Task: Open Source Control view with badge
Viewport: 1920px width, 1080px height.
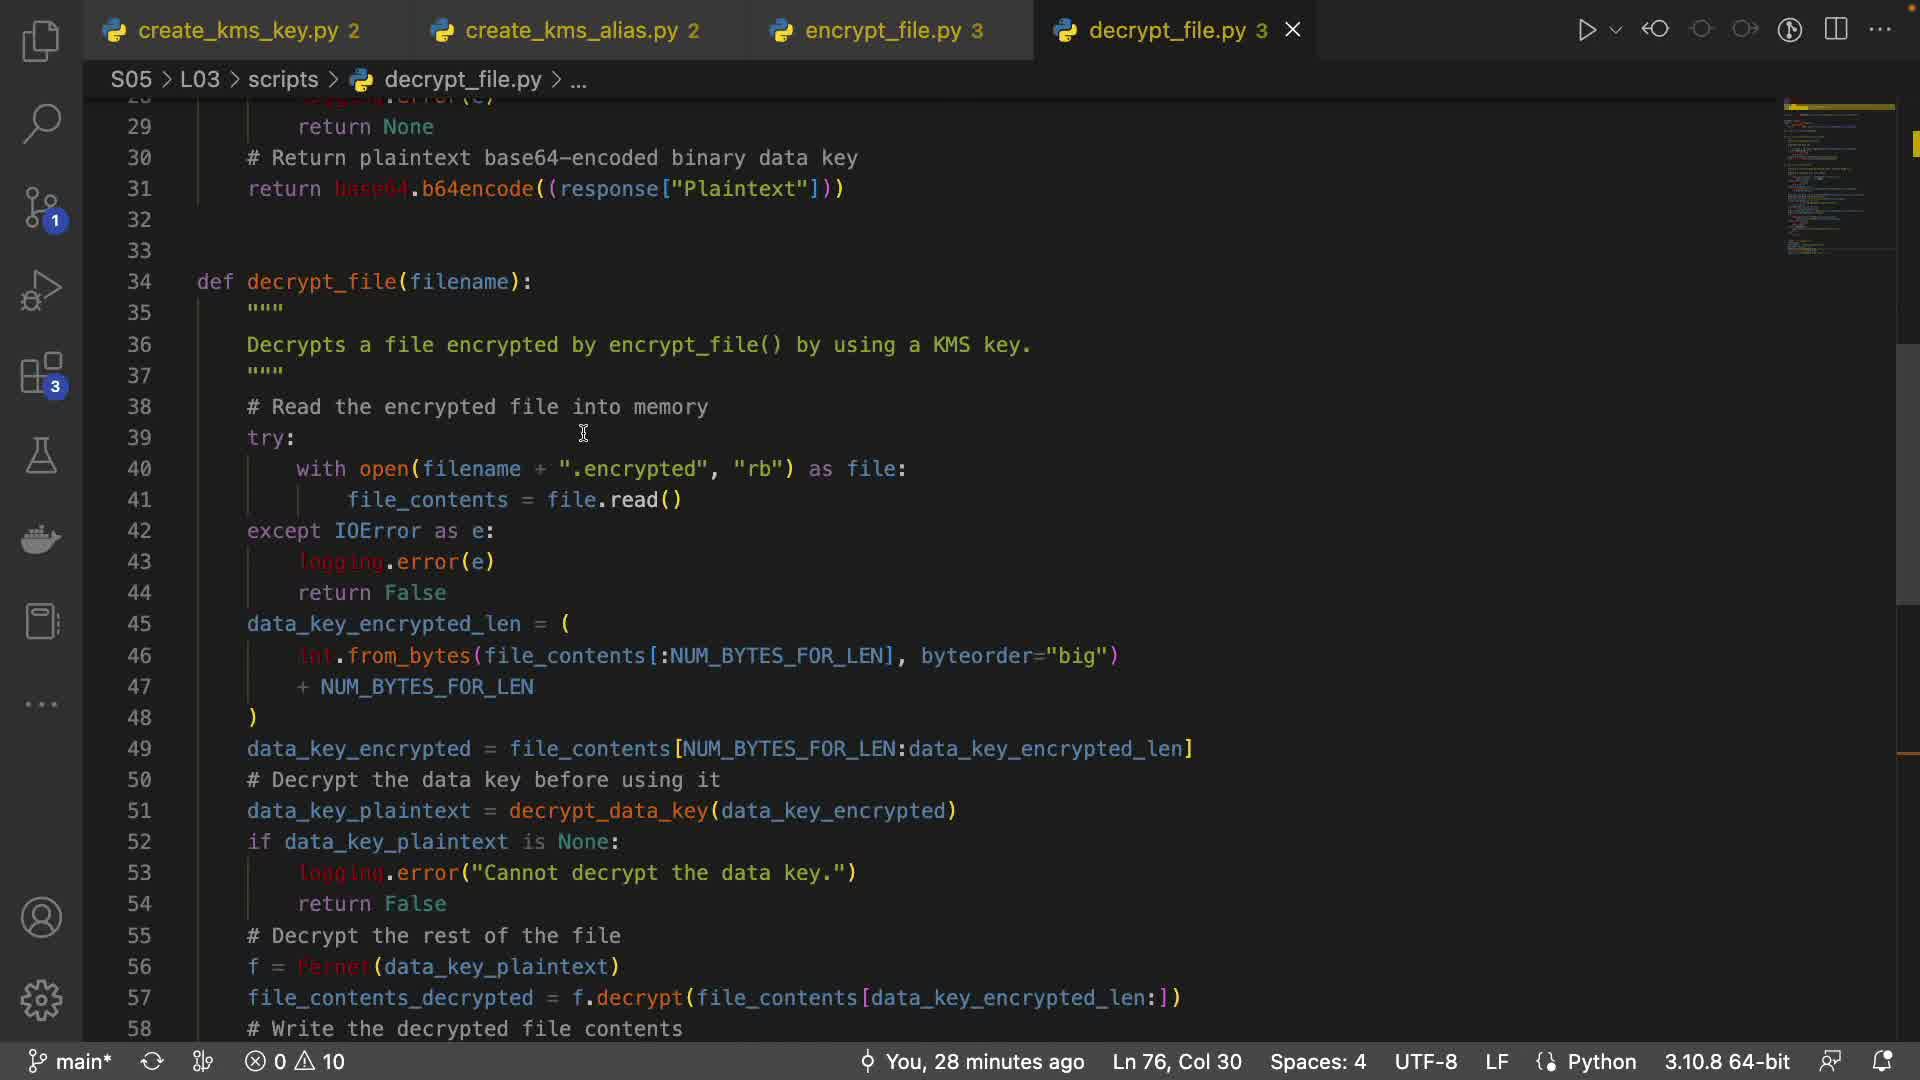Action: (41, 208)
